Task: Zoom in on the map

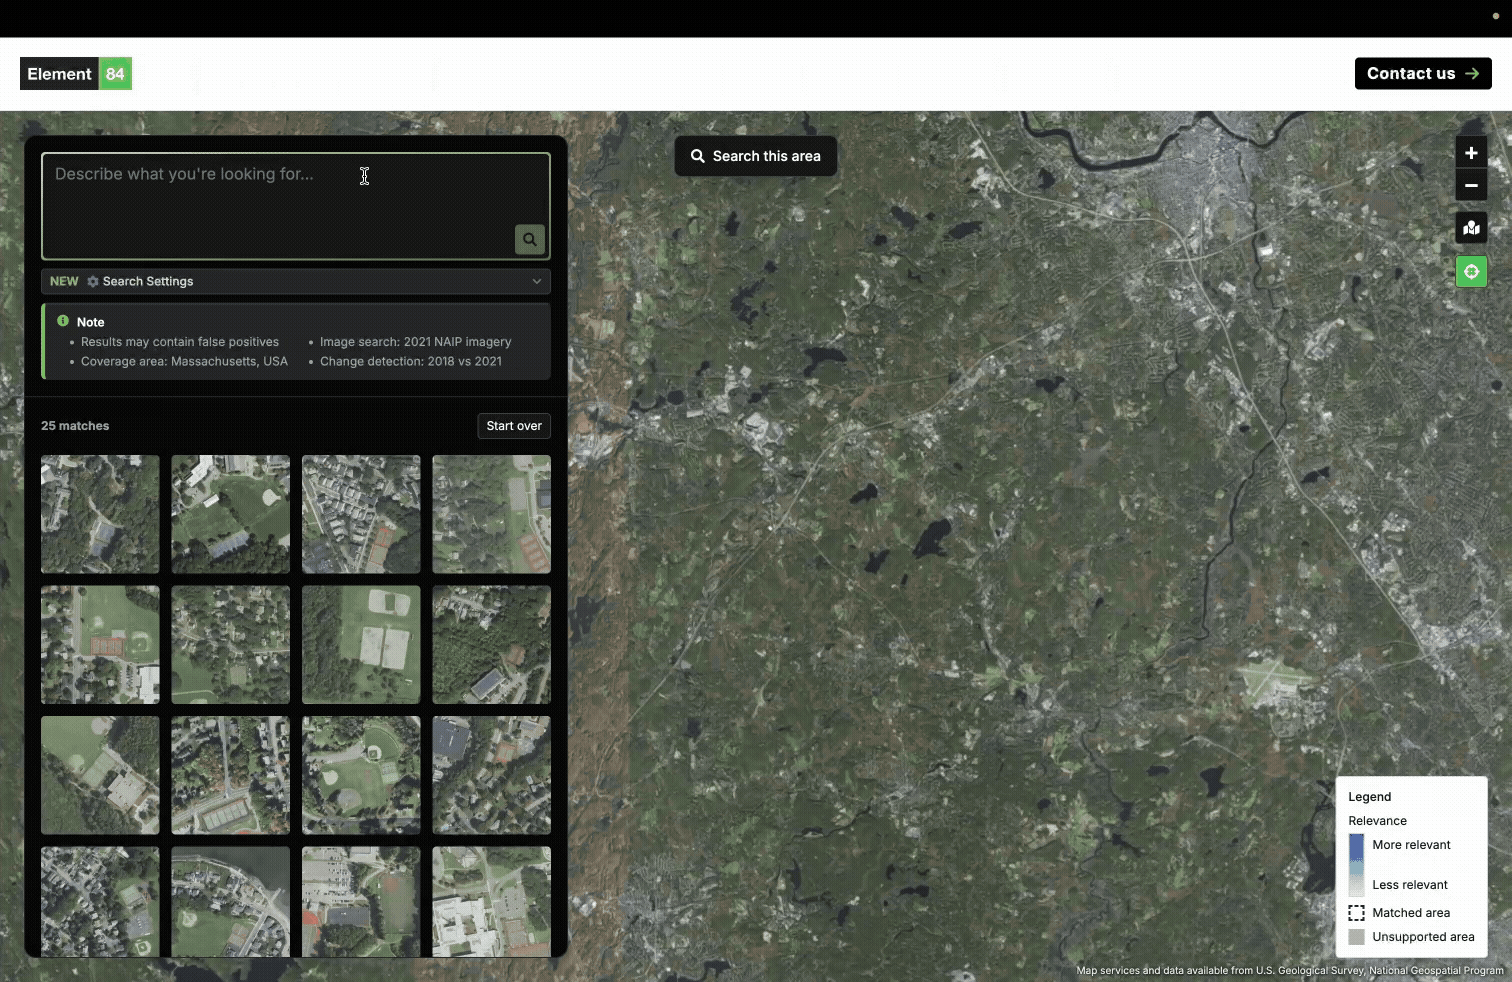Action: (1470, 153)
